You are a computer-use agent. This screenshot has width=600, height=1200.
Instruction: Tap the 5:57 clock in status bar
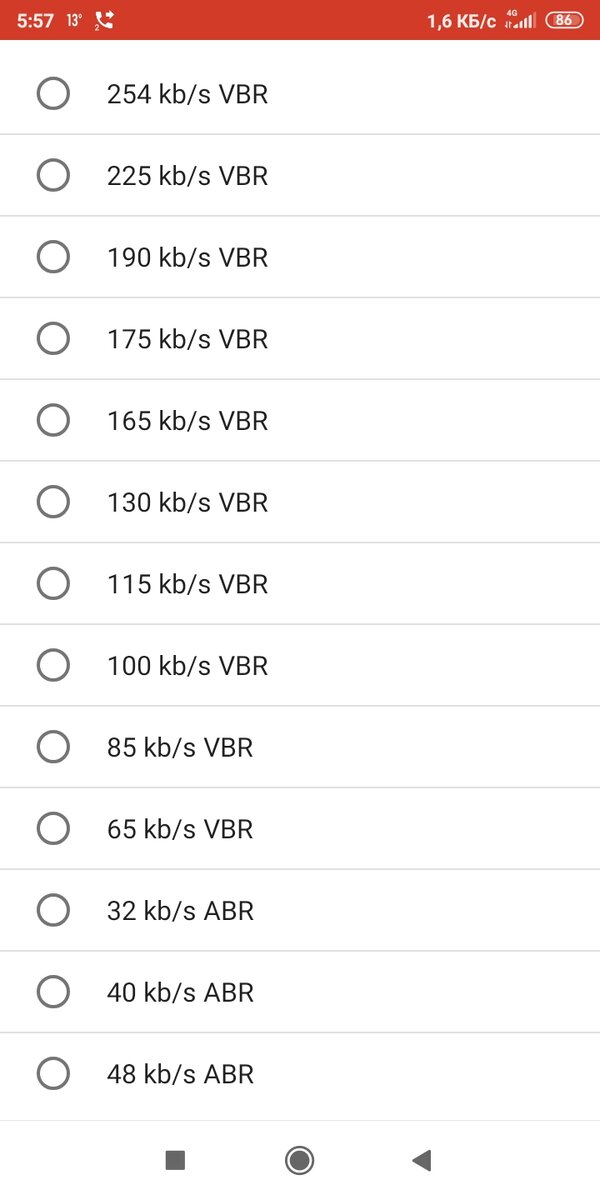tap(35, 20)
